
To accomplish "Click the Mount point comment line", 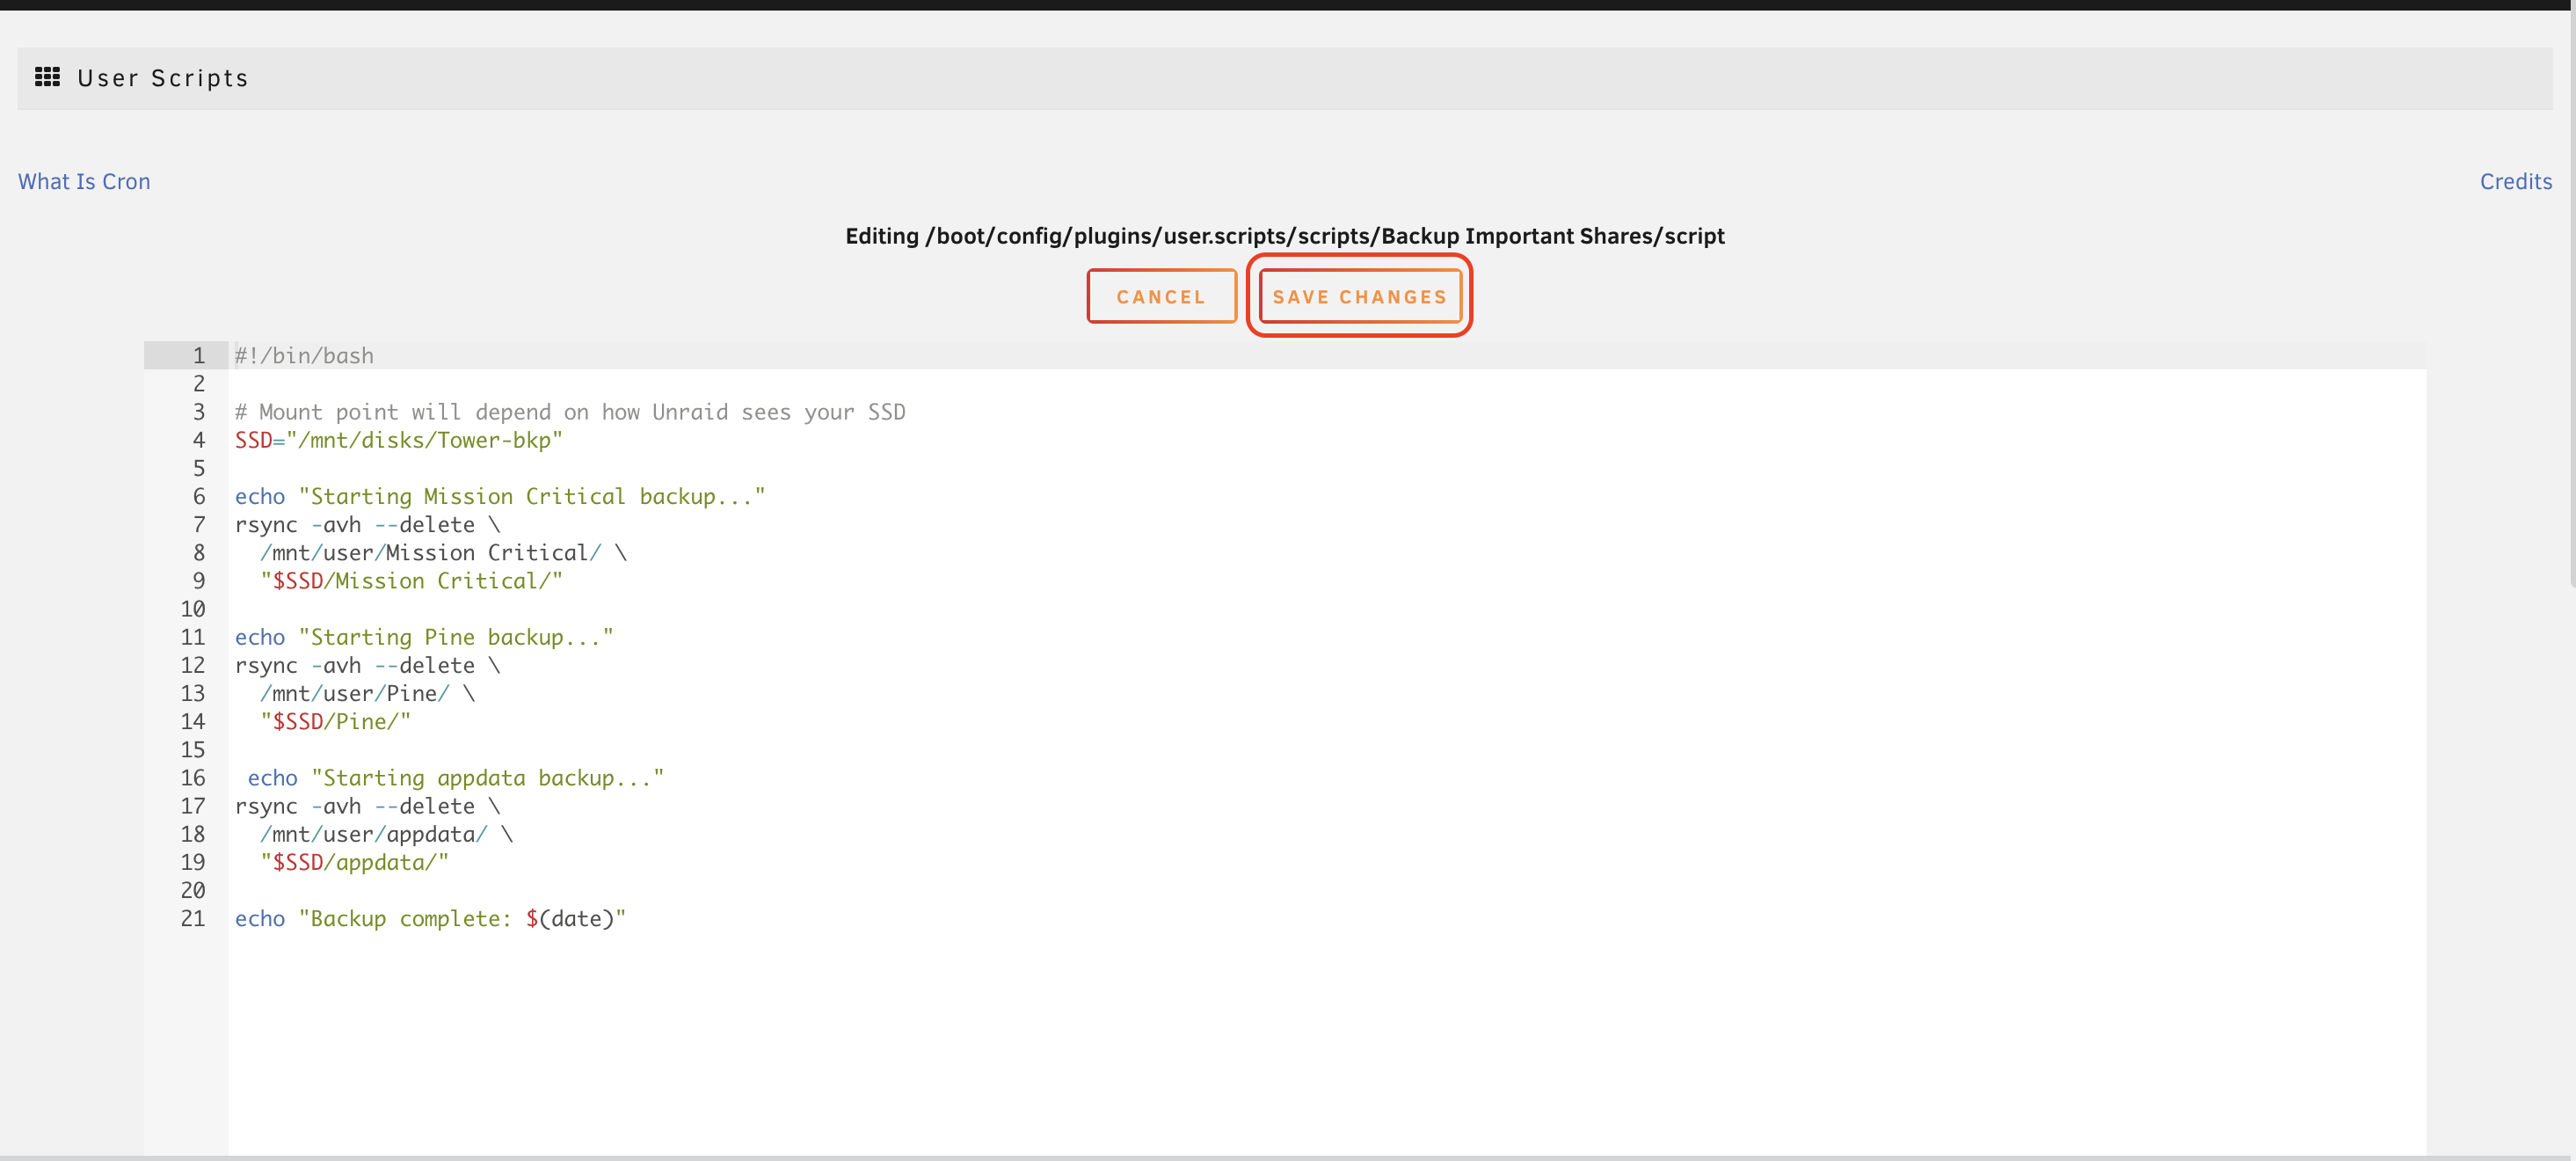I will [570, 412].
